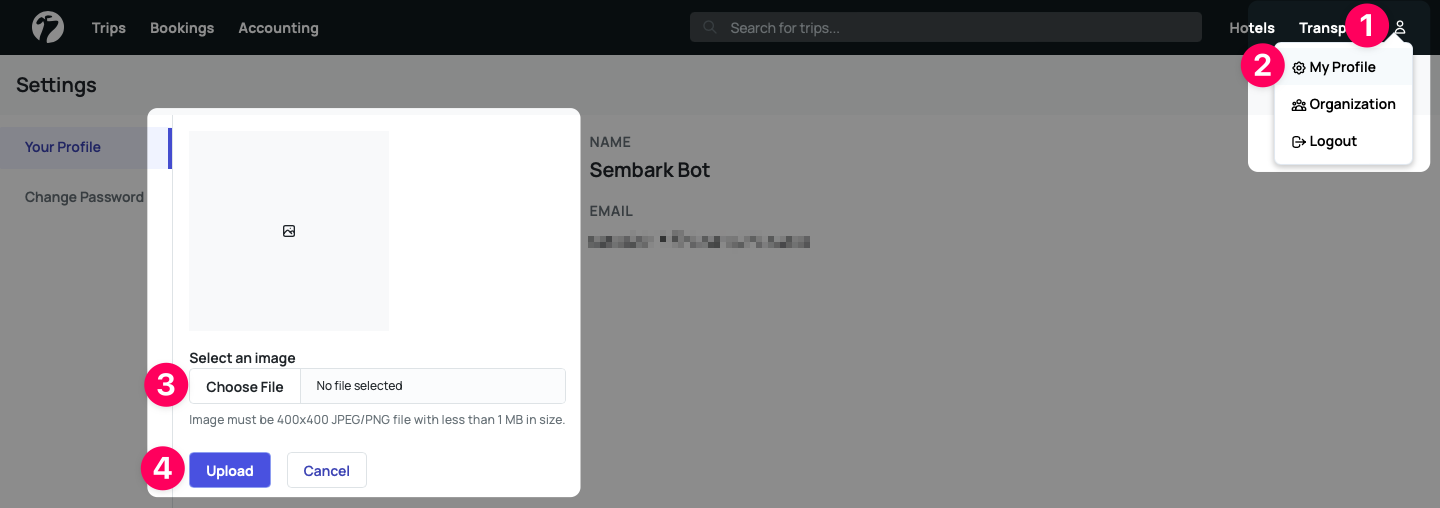Cancel the image upload dialog
Image resolution: width=1440 pixels, height=508 pixels.
[x=326, y=470]
